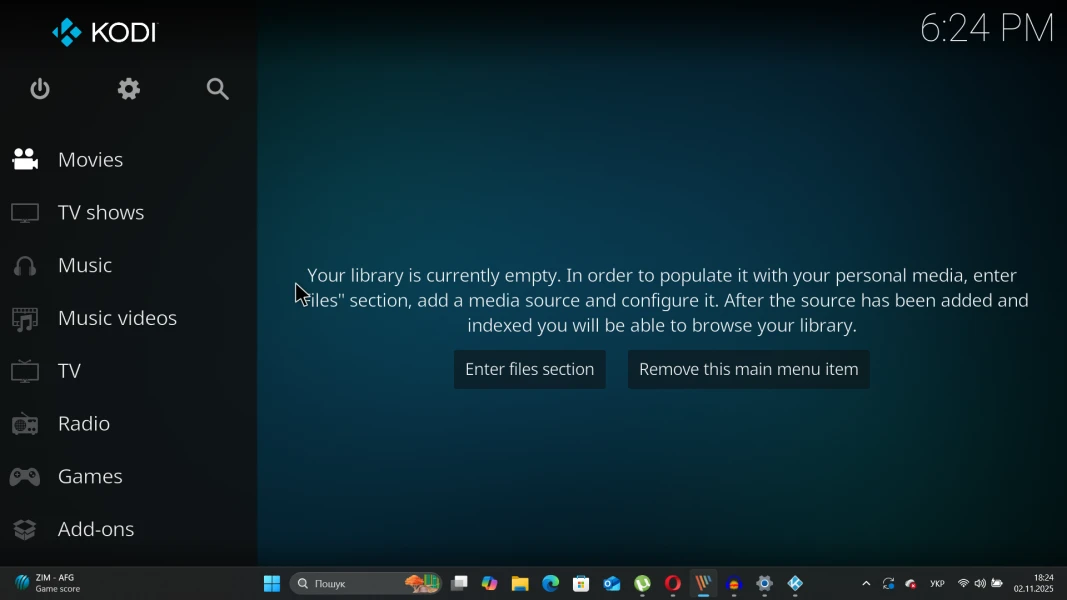The image size is (1067, 600).
Task: Click the Radio icon in the sidebar
Action: coord(25,424)
